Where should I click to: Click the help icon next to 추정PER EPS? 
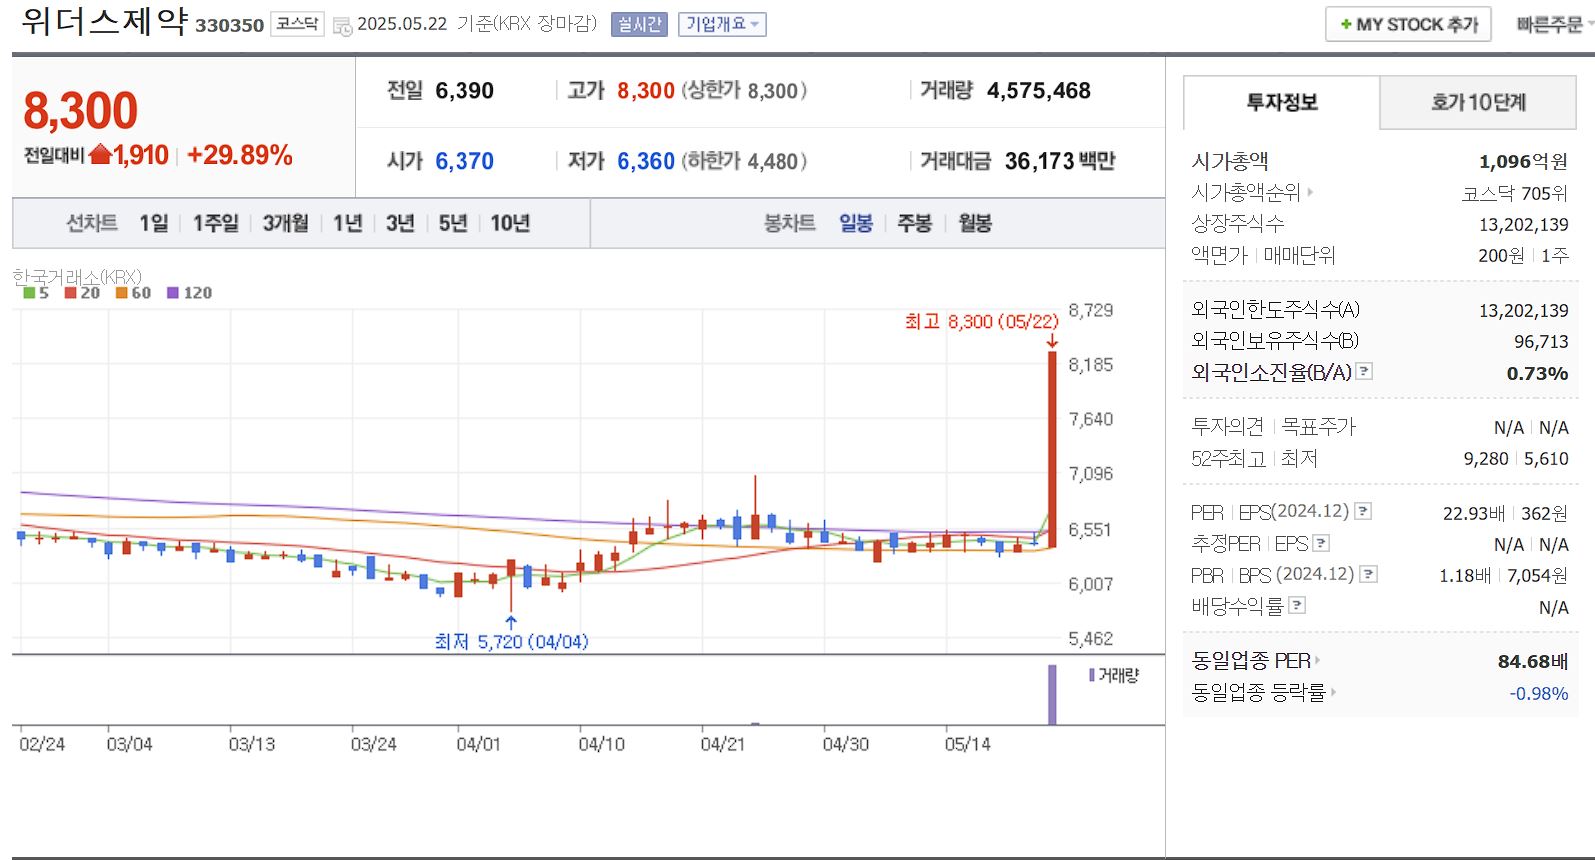tap(1321, 543)
